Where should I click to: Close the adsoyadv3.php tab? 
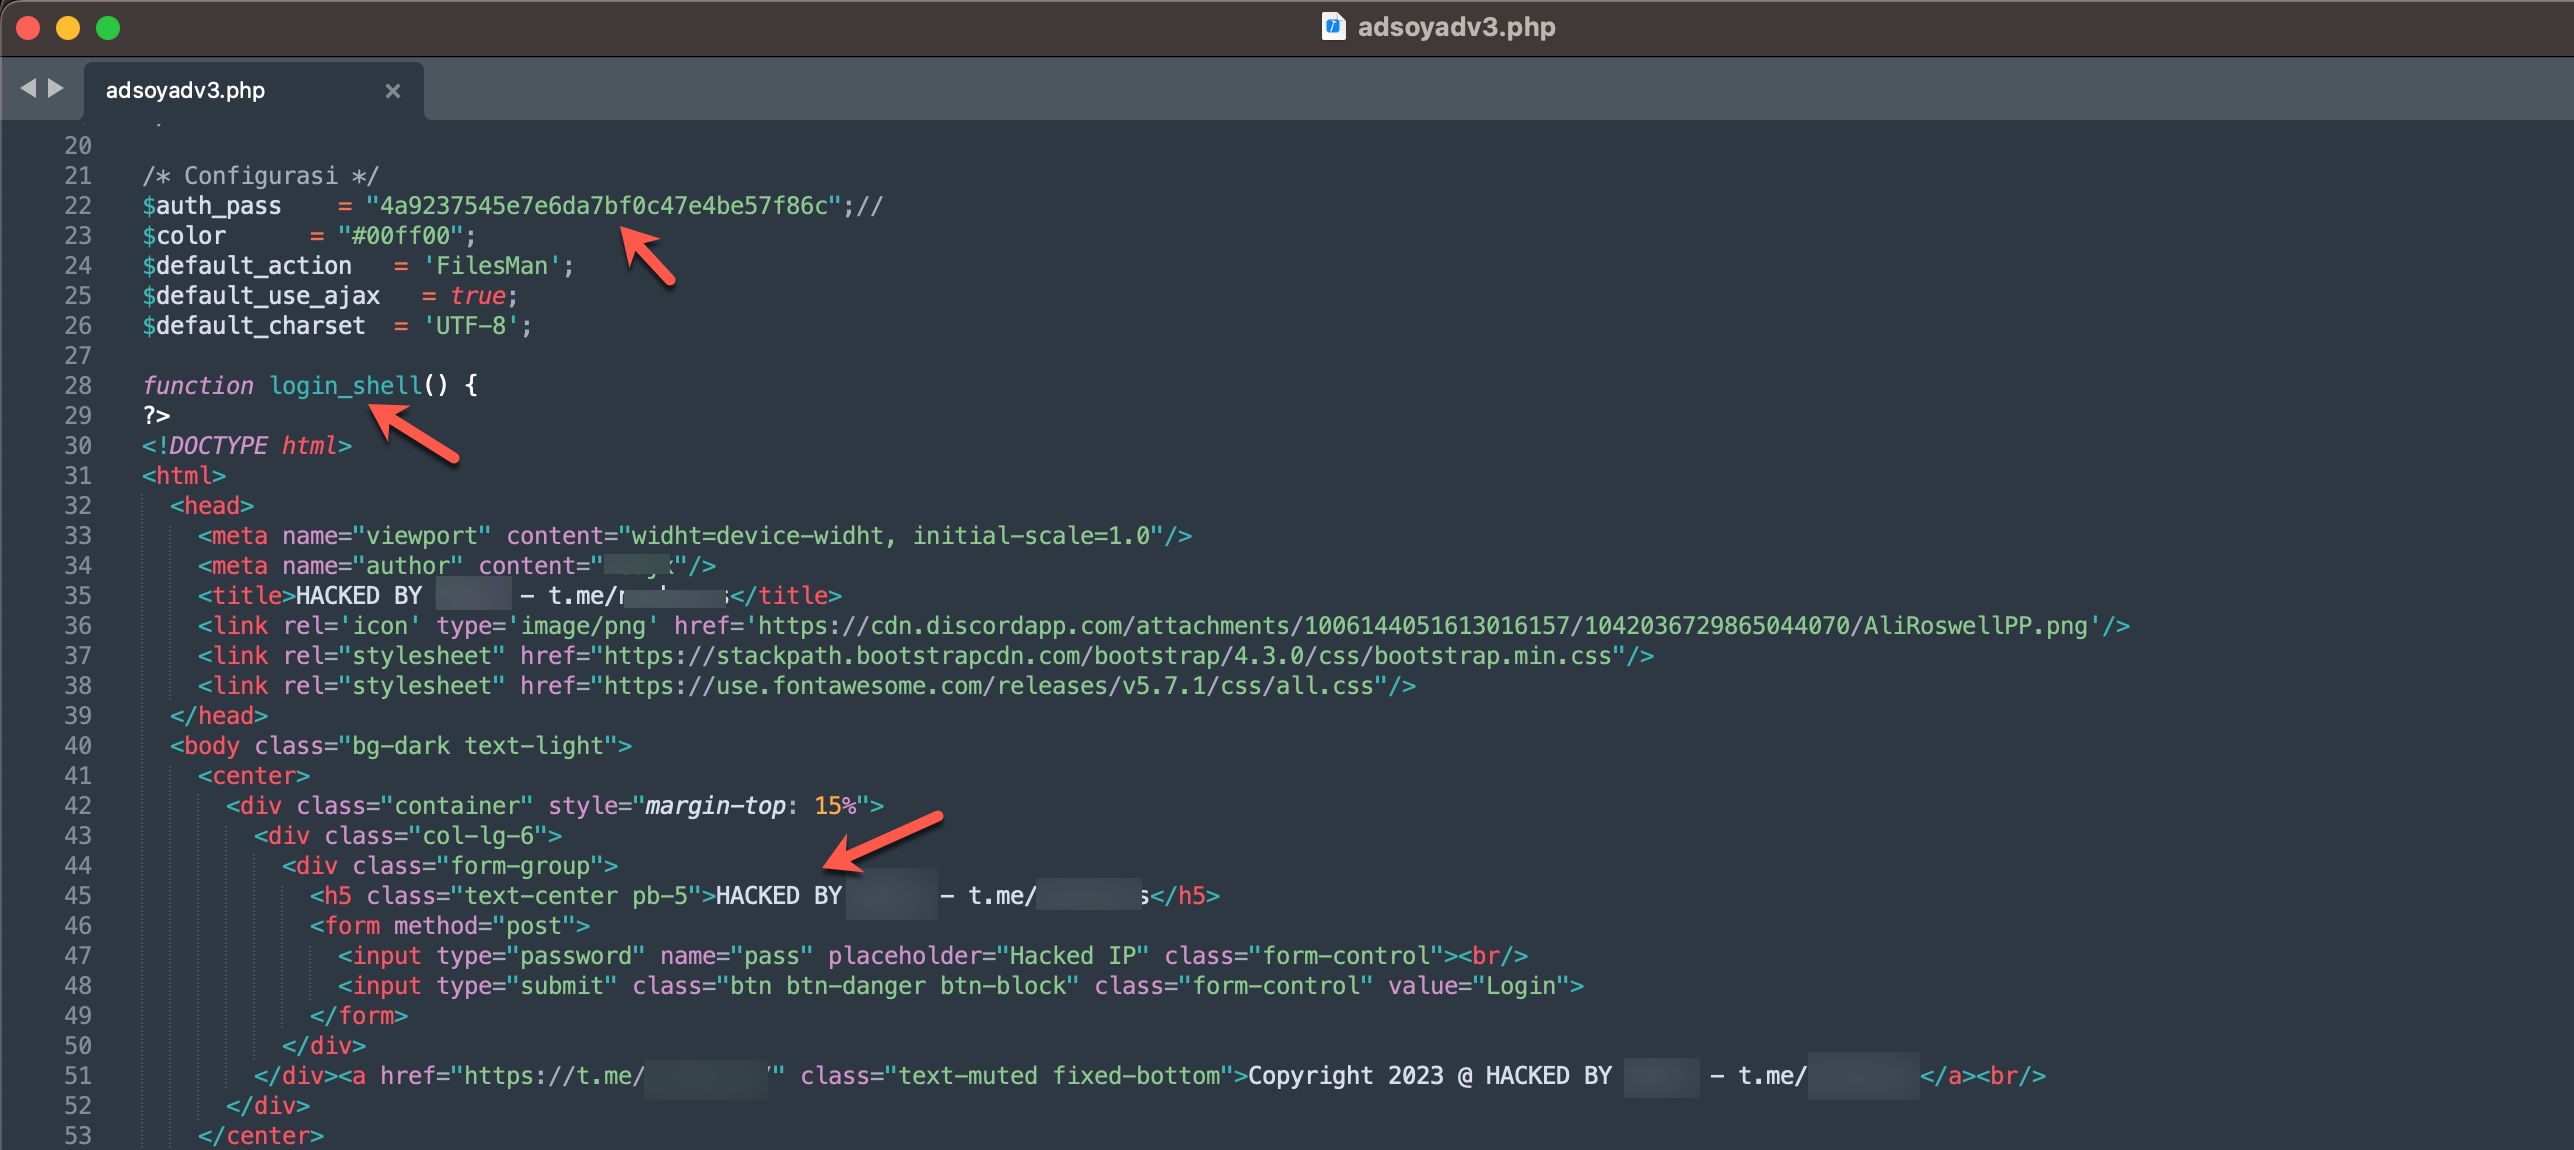pyautogui.click(x=393, y=91)
